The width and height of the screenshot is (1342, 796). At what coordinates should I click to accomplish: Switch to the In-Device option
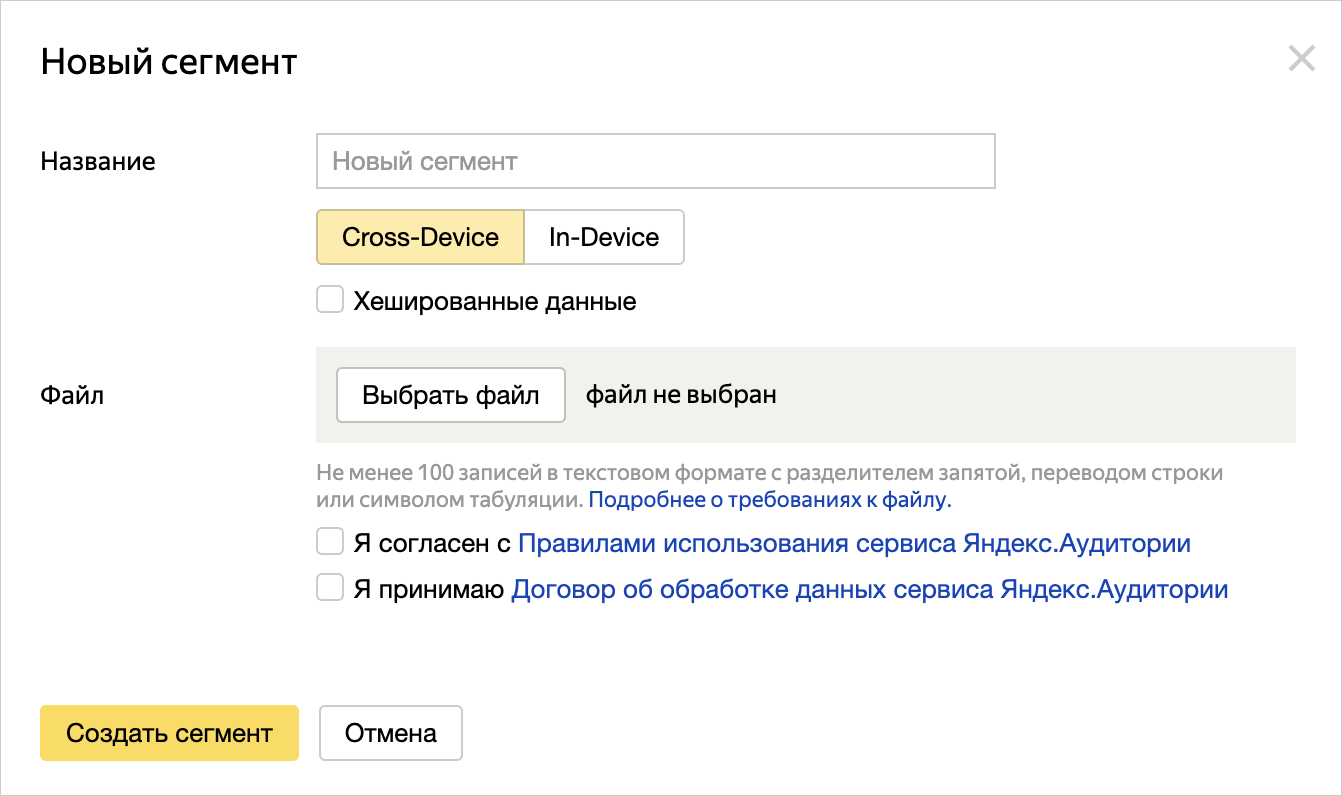point(604,237)
